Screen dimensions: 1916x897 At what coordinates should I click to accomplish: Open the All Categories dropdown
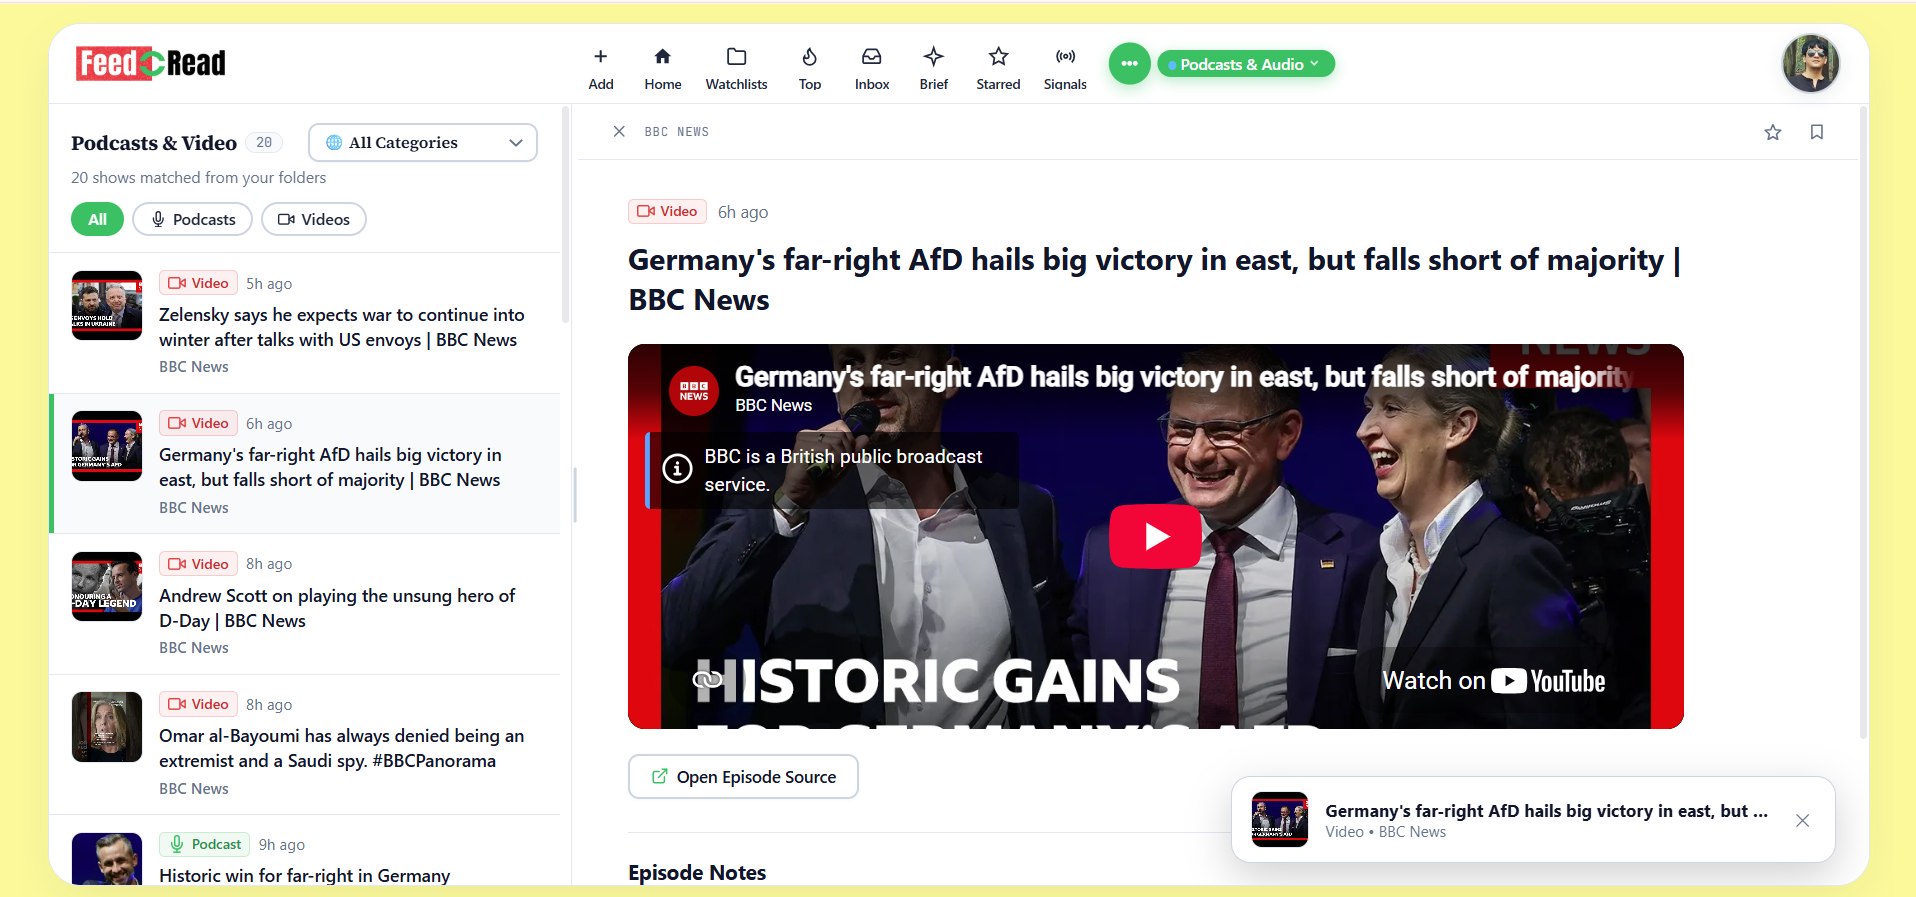coord(423,142)
